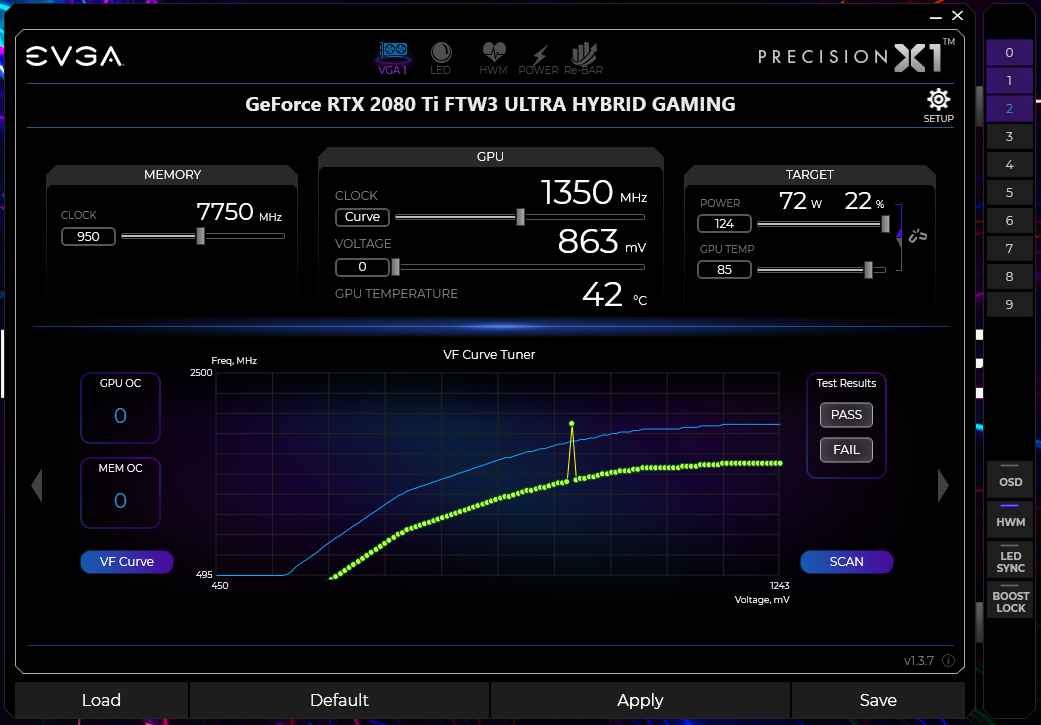The image size is (1041, 725).
Task: Open the Re-BAR icon tab
Action: tap(584, 58)
